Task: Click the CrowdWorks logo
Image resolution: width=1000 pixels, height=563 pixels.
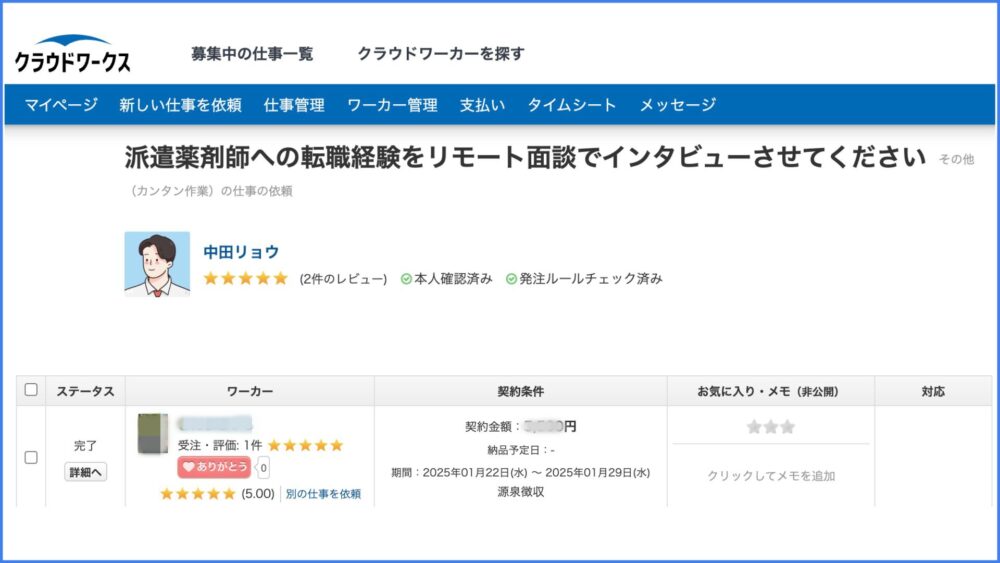Action: pos(72,54)
